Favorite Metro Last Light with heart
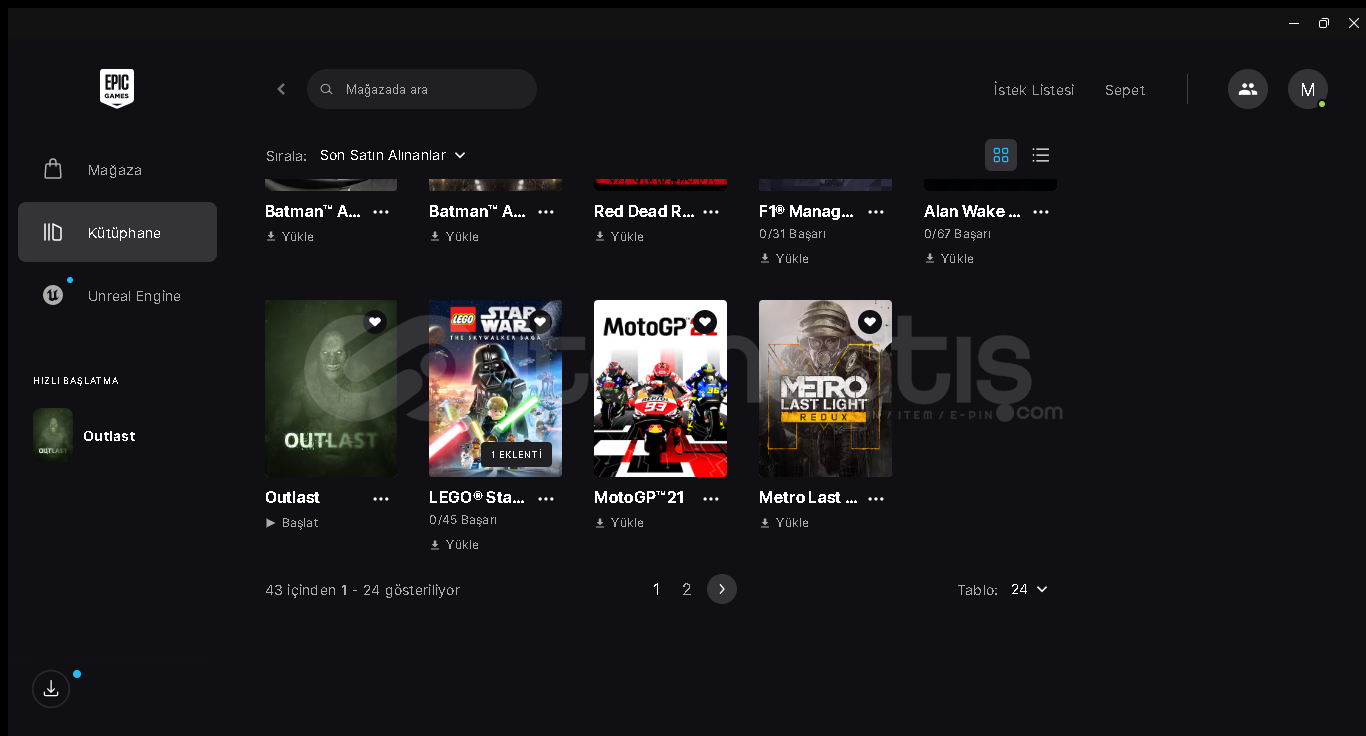 coord(870,322)
